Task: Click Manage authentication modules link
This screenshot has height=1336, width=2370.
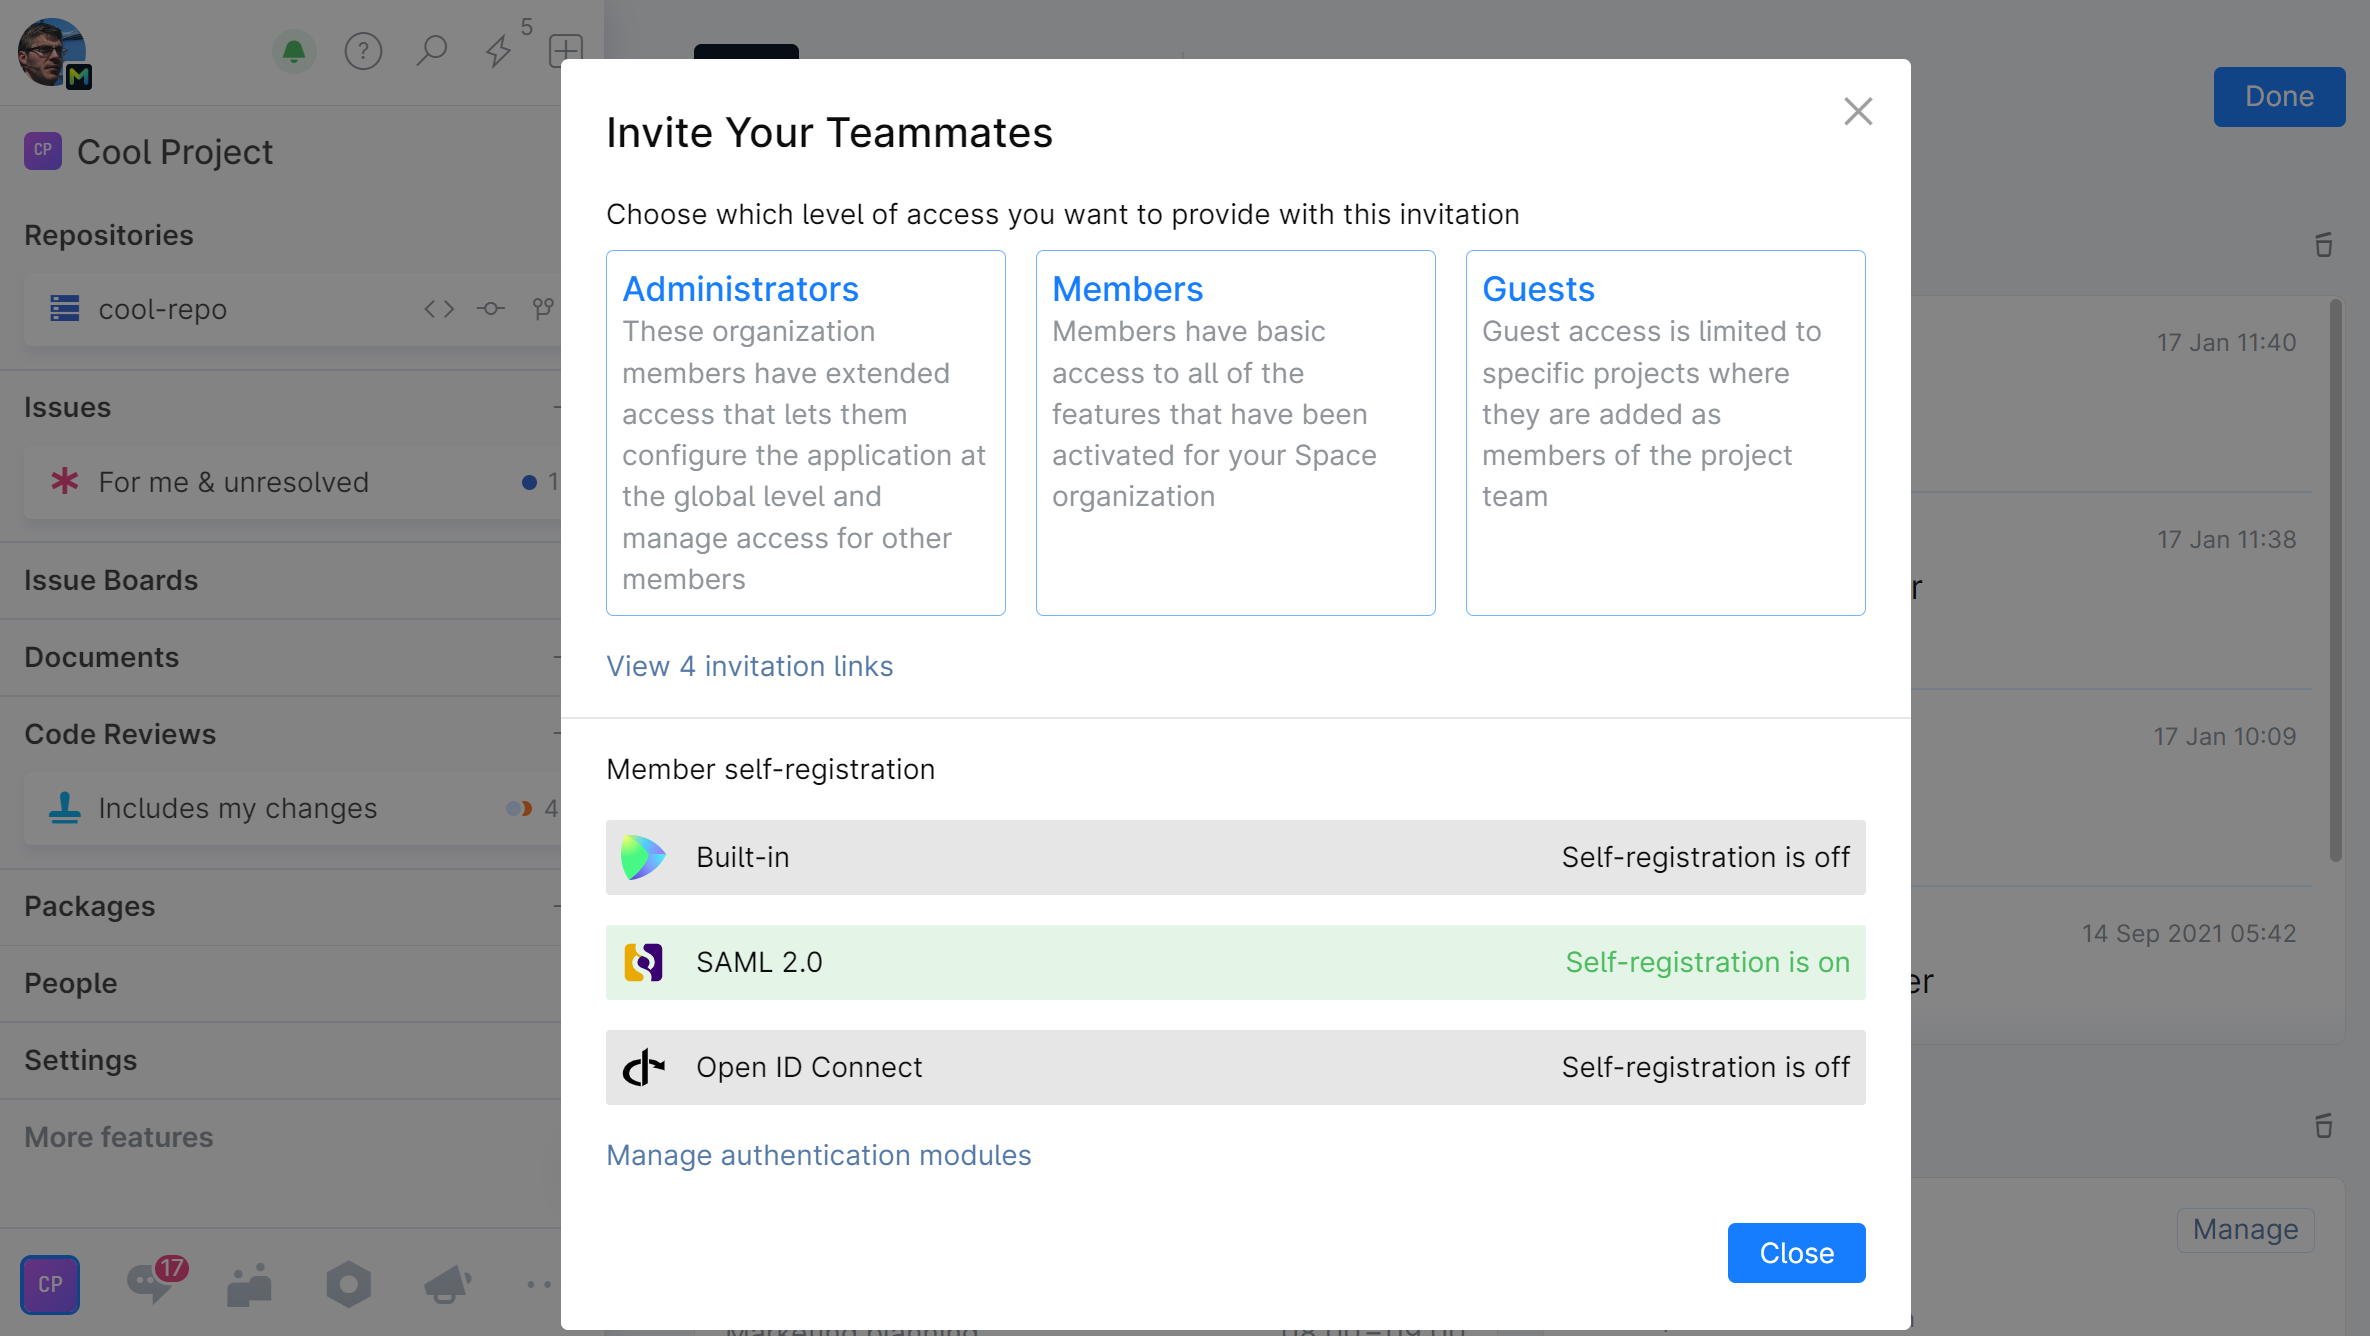Action: [819, 1154]
